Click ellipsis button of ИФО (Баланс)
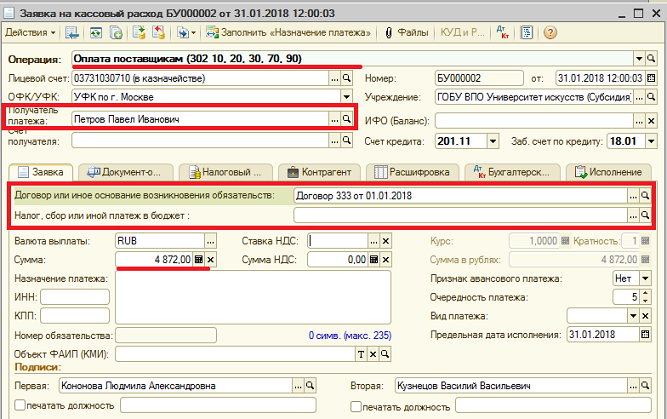The height and width of the screenshot is (419, 667). [639, 121]
